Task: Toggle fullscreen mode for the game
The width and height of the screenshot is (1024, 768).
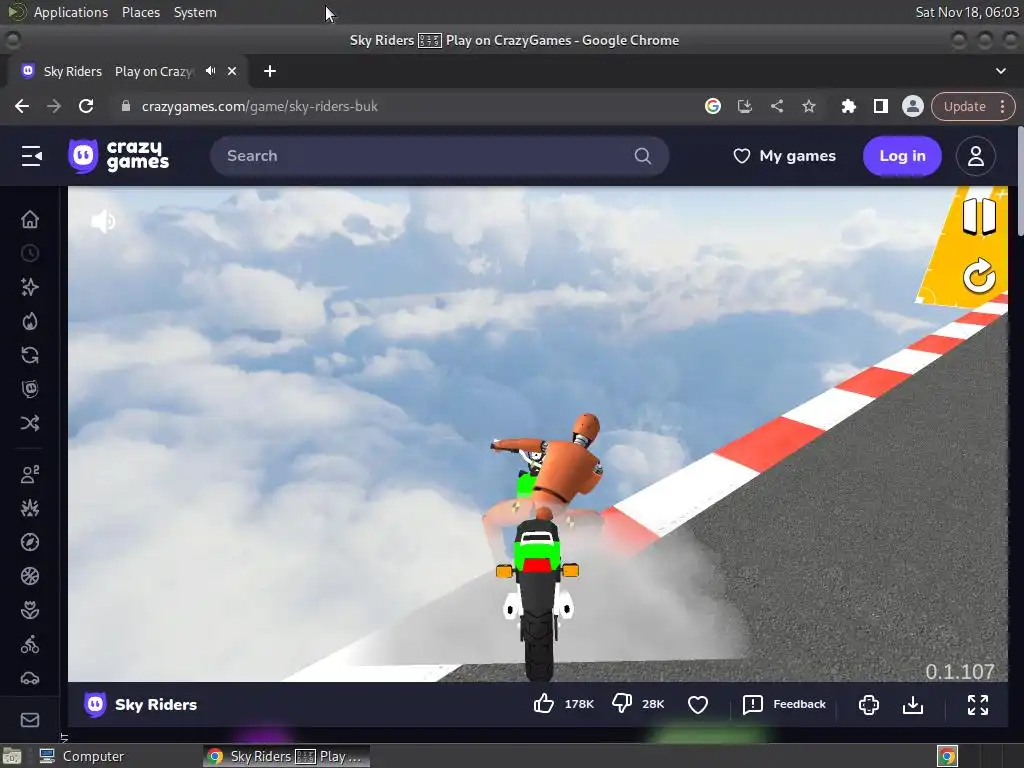Action: pyautogui.click(x=978, y=705)
